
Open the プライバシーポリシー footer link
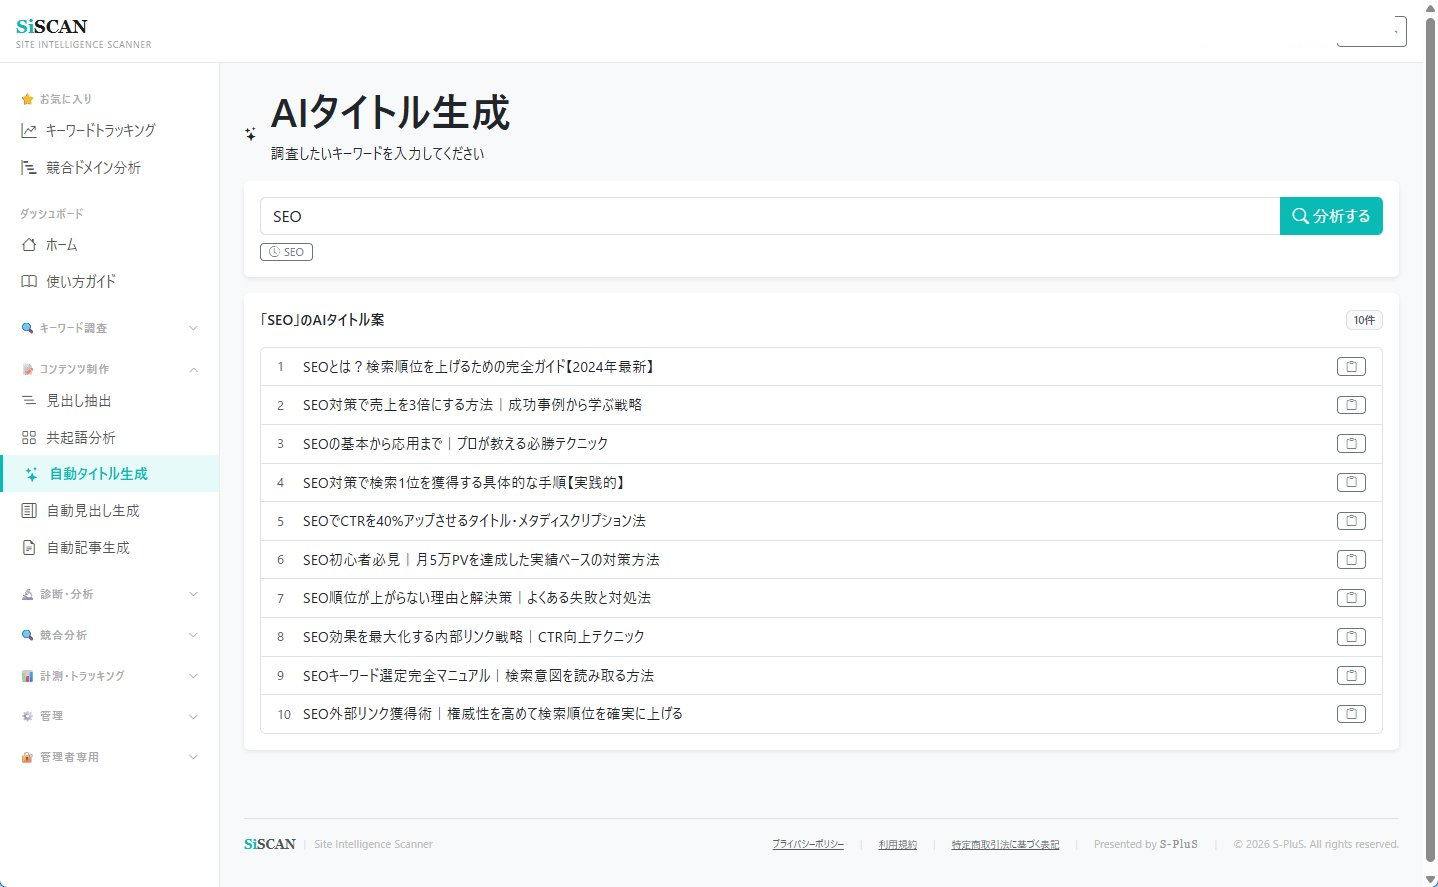pos(808,845)
